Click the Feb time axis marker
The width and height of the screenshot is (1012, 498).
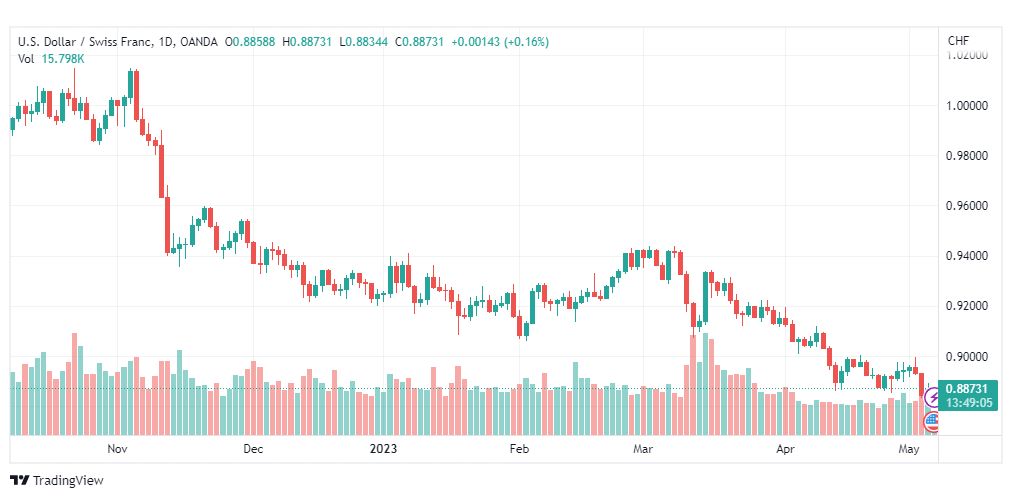click(519, 448)
